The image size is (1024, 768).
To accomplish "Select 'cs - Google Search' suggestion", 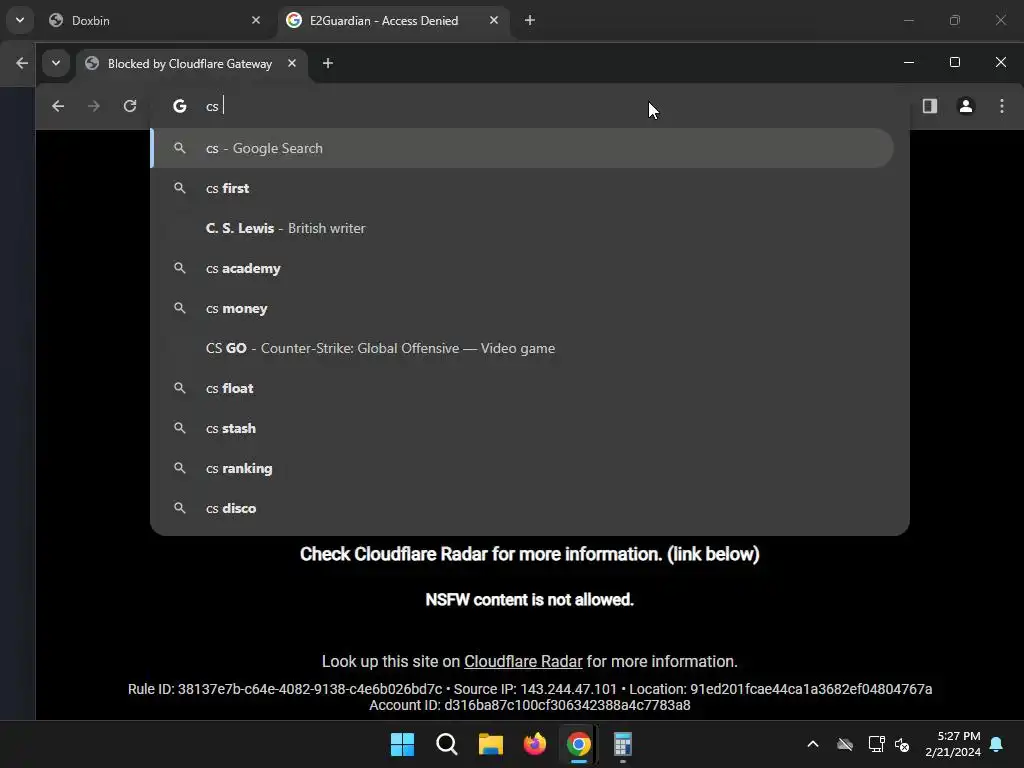I will pos(522,148).
